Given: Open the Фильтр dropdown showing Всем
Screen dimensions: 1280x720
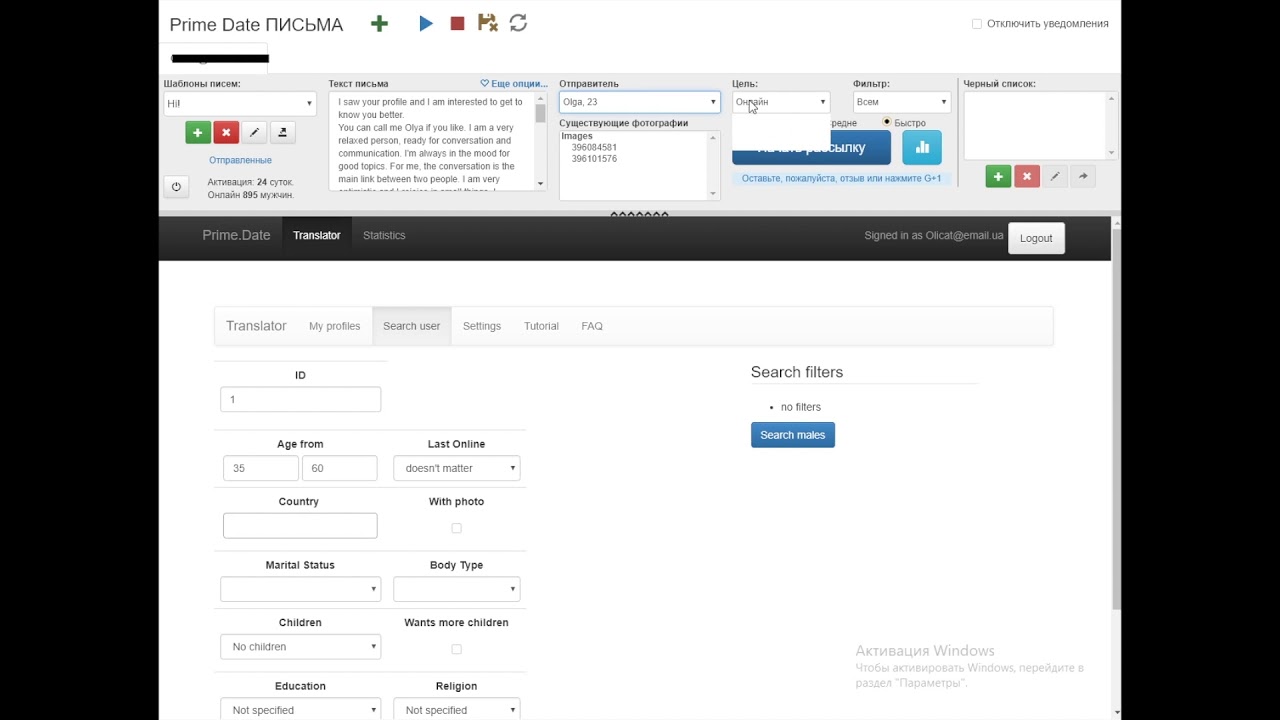Looking at the screenshot, I should (902, 102).
